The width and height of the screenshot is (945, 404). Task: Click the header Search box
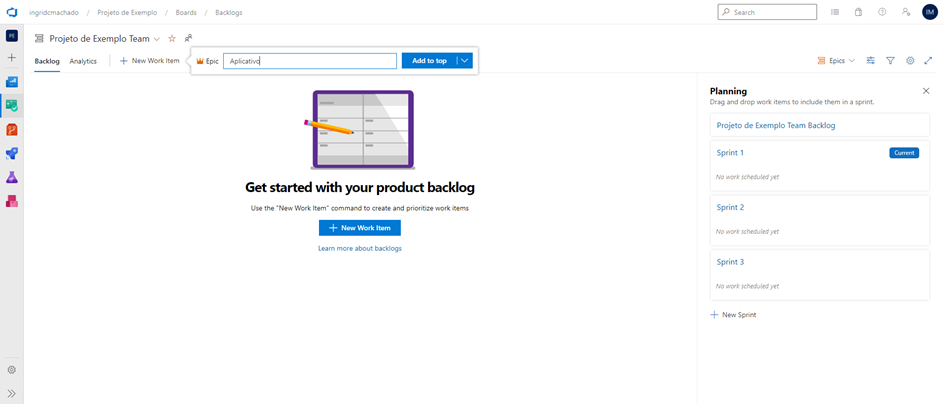pos(767,12)
